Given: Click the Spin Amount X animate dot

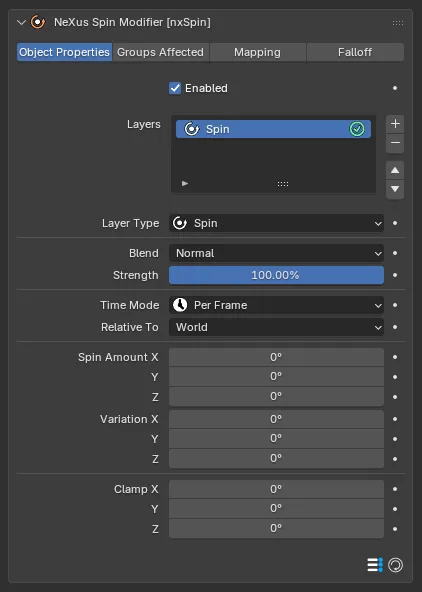Looking at the screenshot, I should pyautogui.click(x=395, y=357).
